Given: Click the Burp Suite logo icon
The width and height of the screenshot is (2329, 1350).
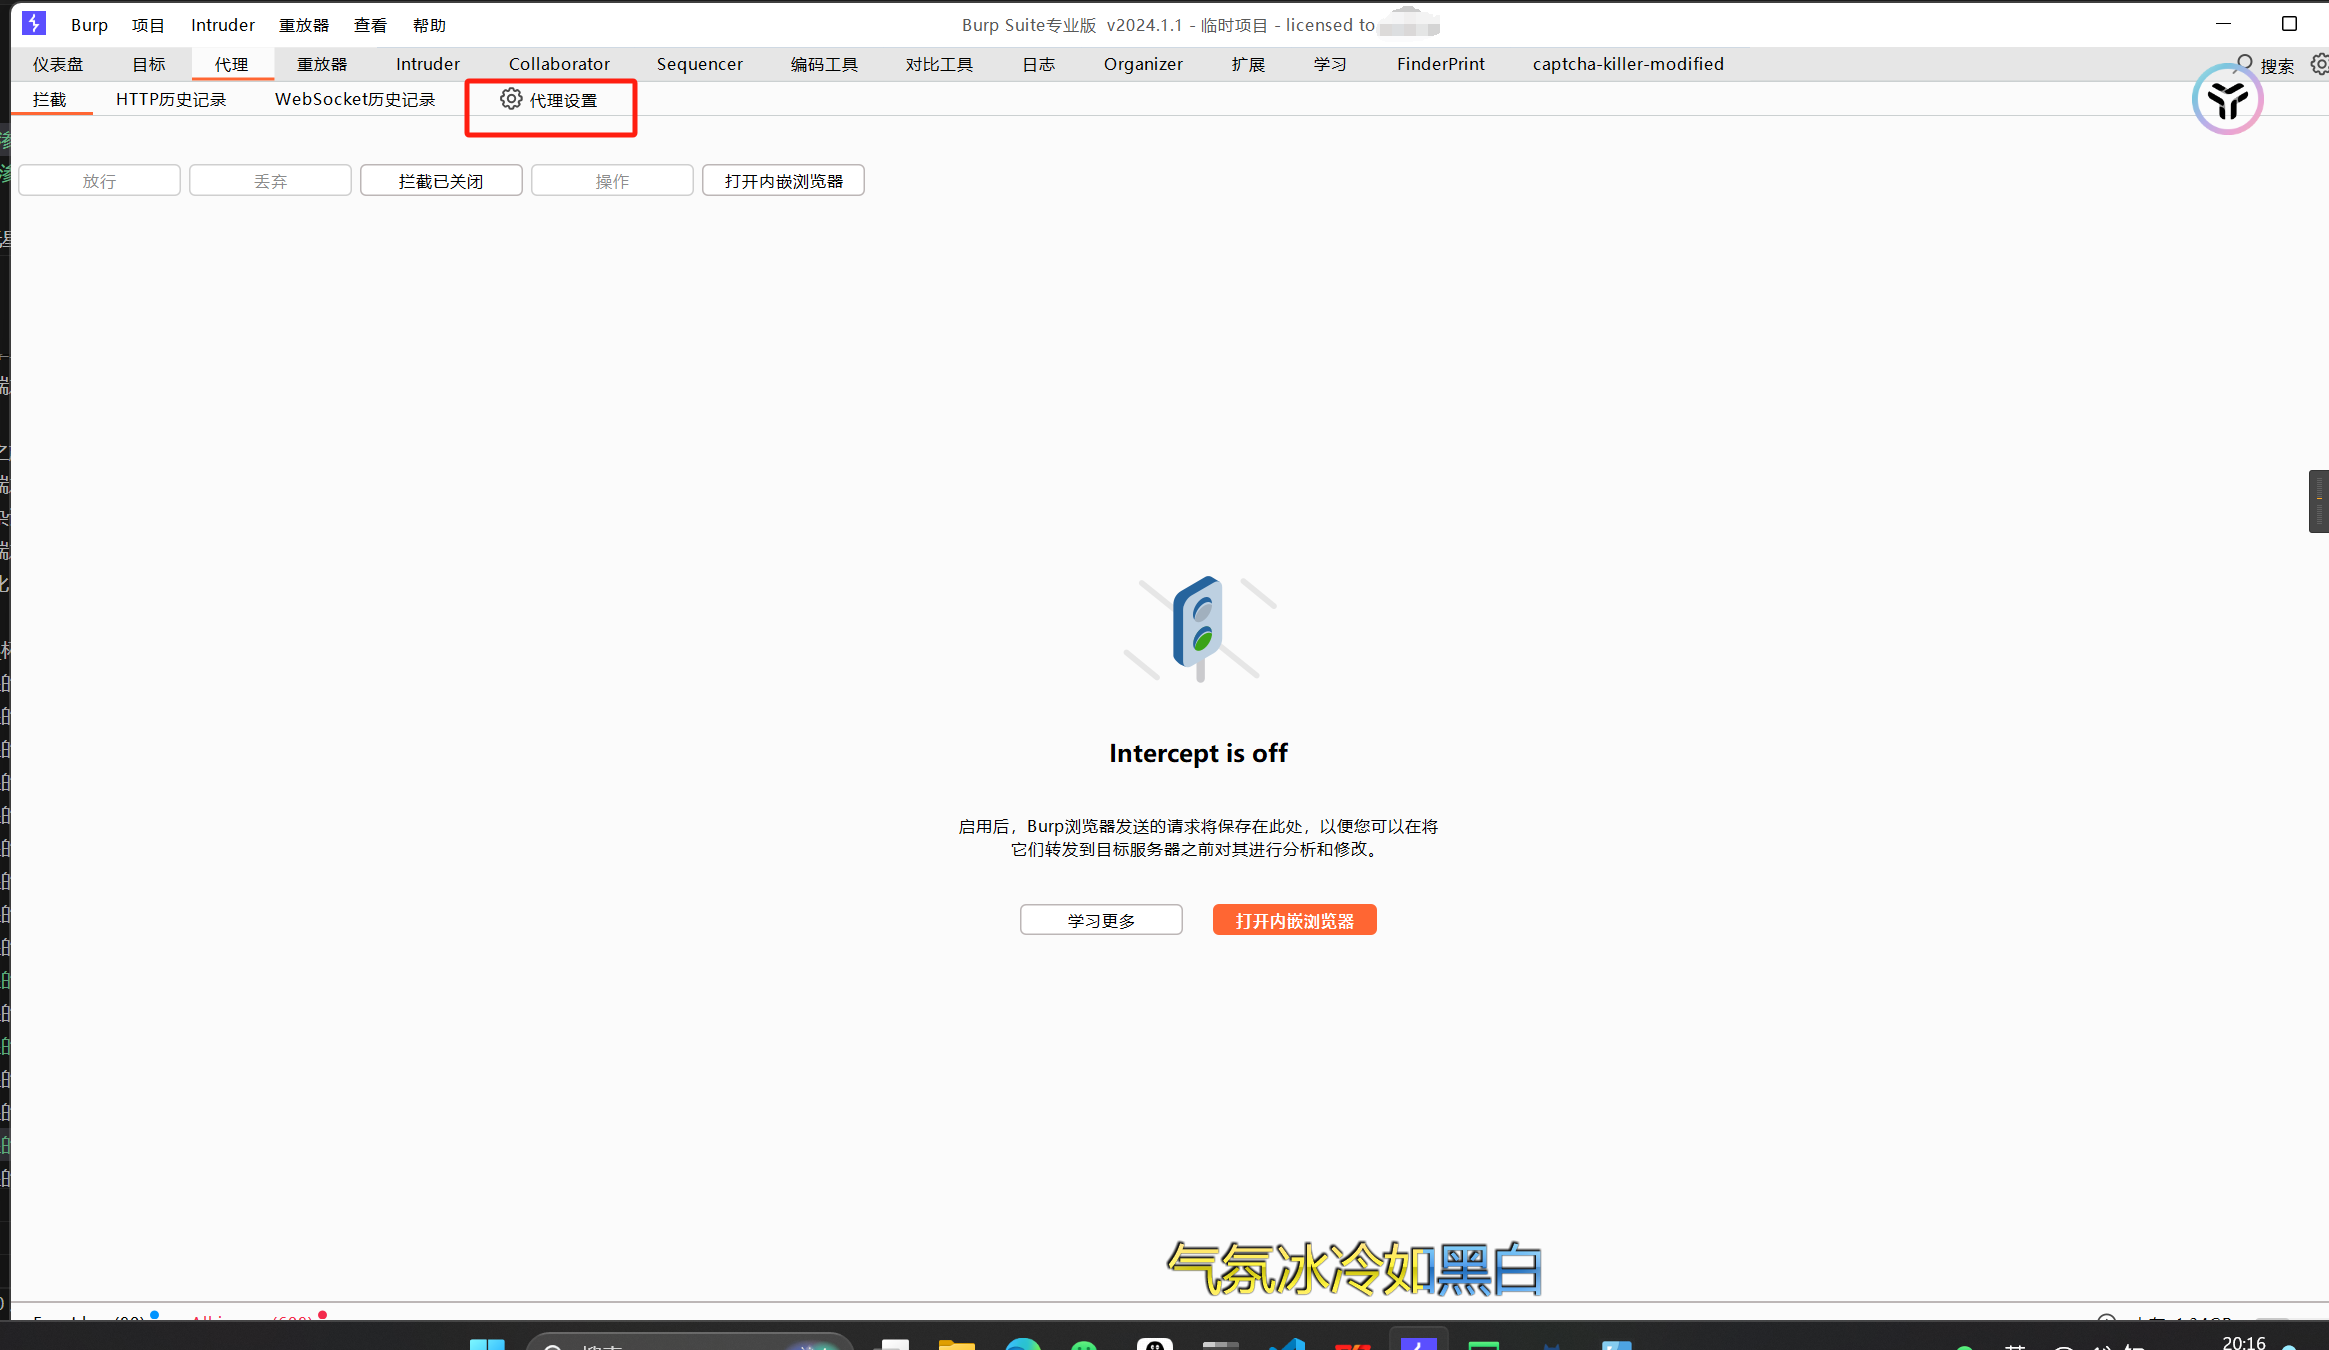Looking at the screenshot, I should coord(34,23).
